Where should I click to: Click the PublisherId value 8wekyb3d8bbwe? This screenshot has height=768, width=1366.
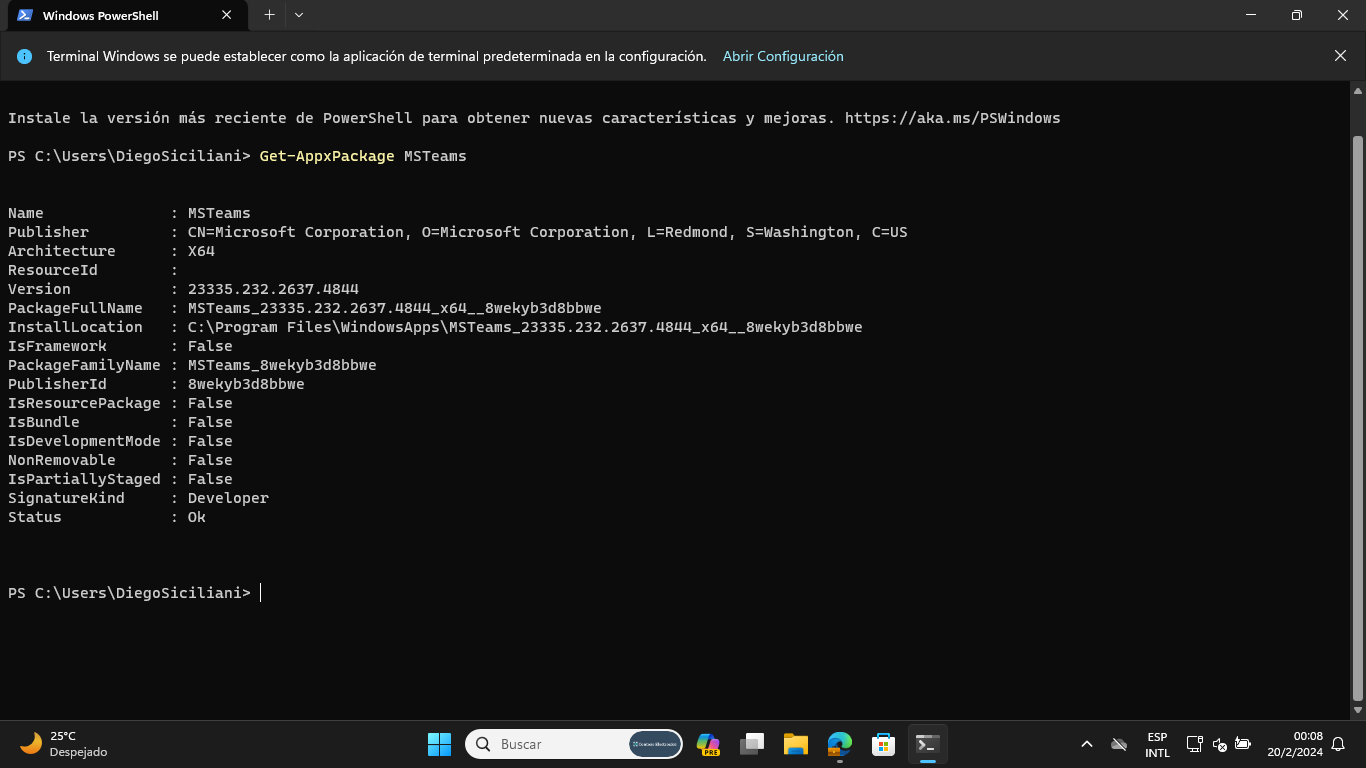(x=246, y=384)
